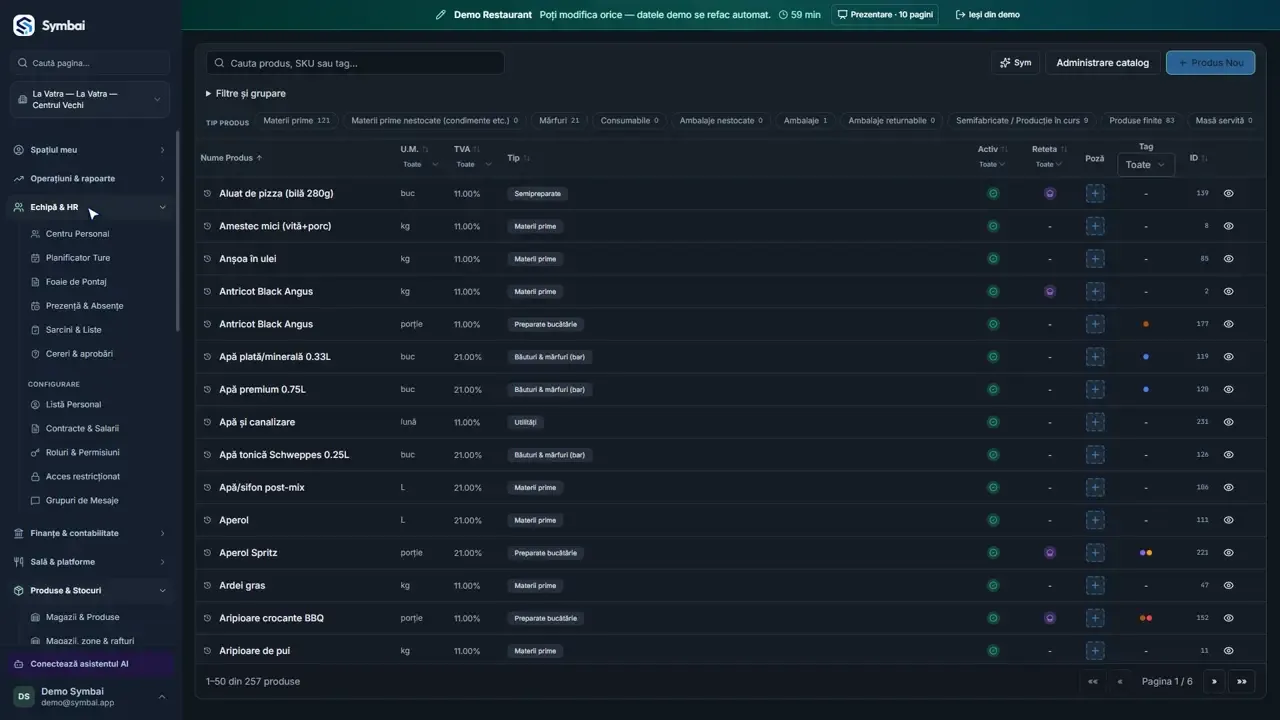Go to the next page of products
This screenshot has width=1280, height=720.
1214,682
